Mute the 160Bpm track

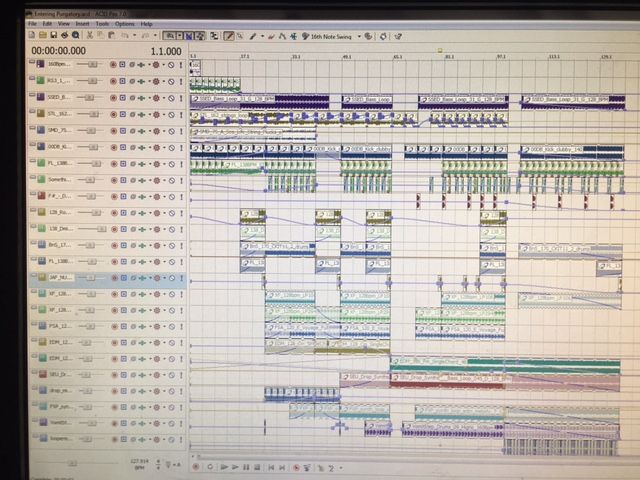click(171, 64)
